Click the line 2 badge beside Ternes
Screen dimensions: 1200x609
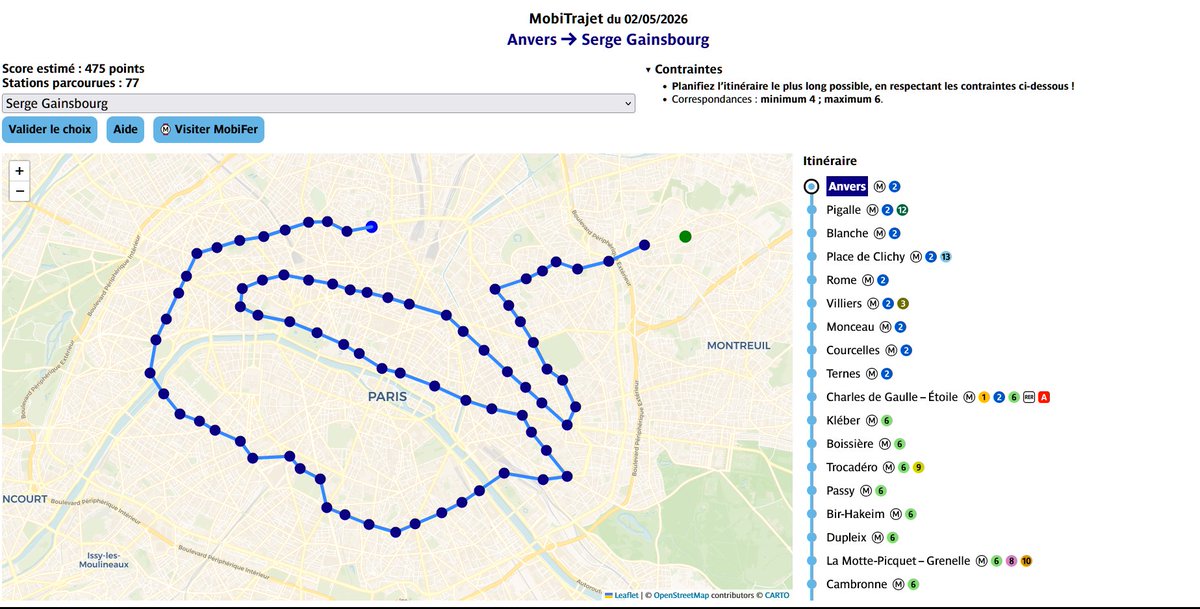(x=887, y=374)
